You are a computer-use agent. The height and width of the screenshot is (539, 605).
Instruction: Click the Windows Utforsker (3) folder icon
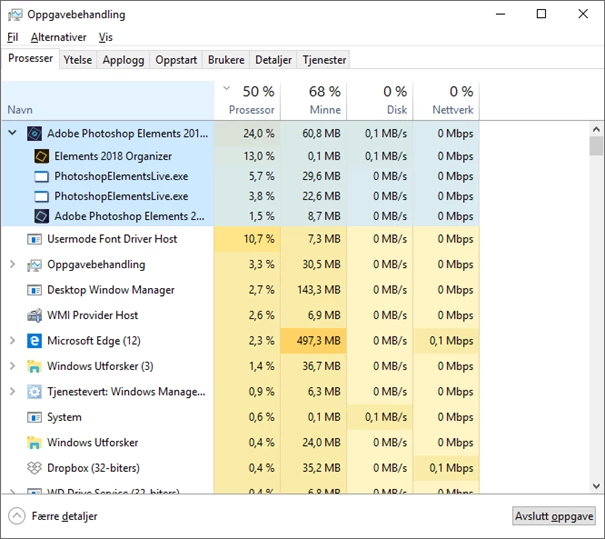point(34,366)
